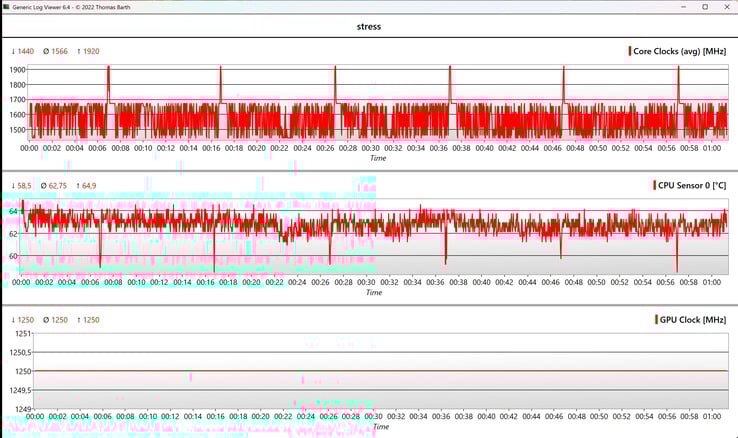The image size is (738, 438).
Task: Select the GPU Clock [MHz] legend label
Action: click(693, 320)
